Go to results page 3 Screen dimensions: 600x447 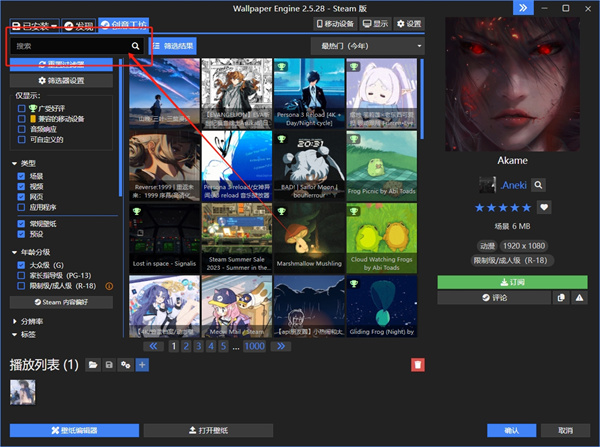click(x=199, y=346)
